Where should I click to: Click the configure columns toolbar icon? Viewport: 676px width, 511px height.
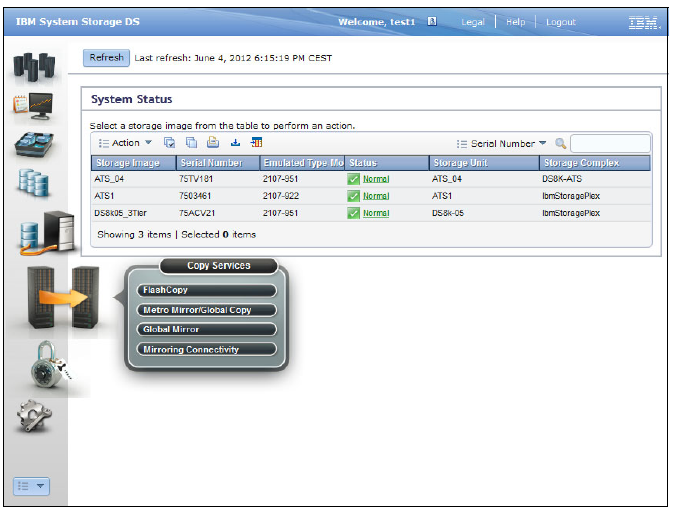click(257, 142)
